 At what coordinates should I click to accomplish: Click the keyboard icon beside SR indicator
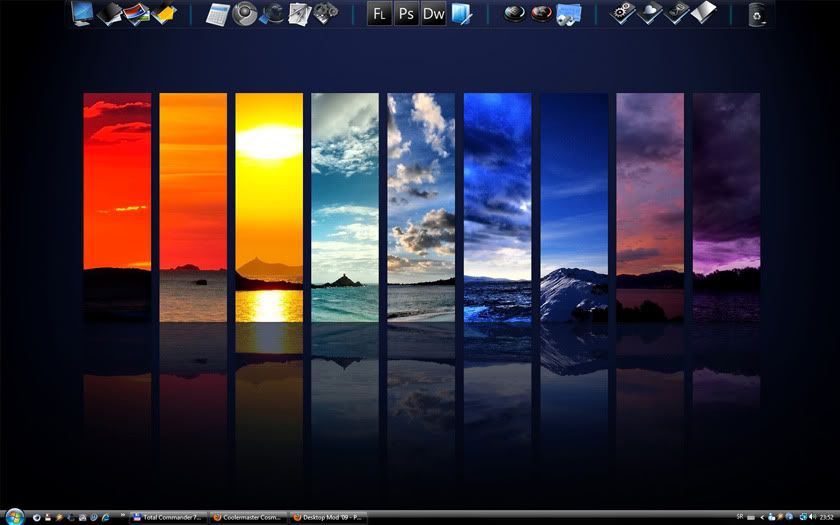point(751,518)
